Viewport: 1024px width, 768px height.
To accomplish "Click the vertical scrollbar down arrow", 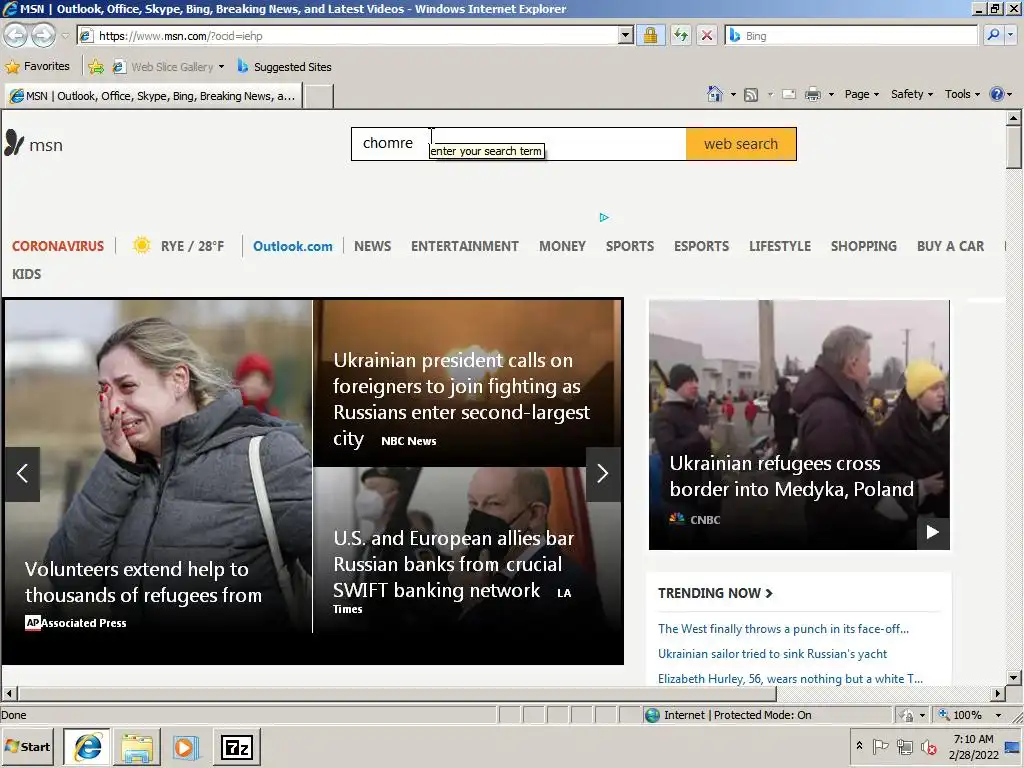I will pos(1014,678).
